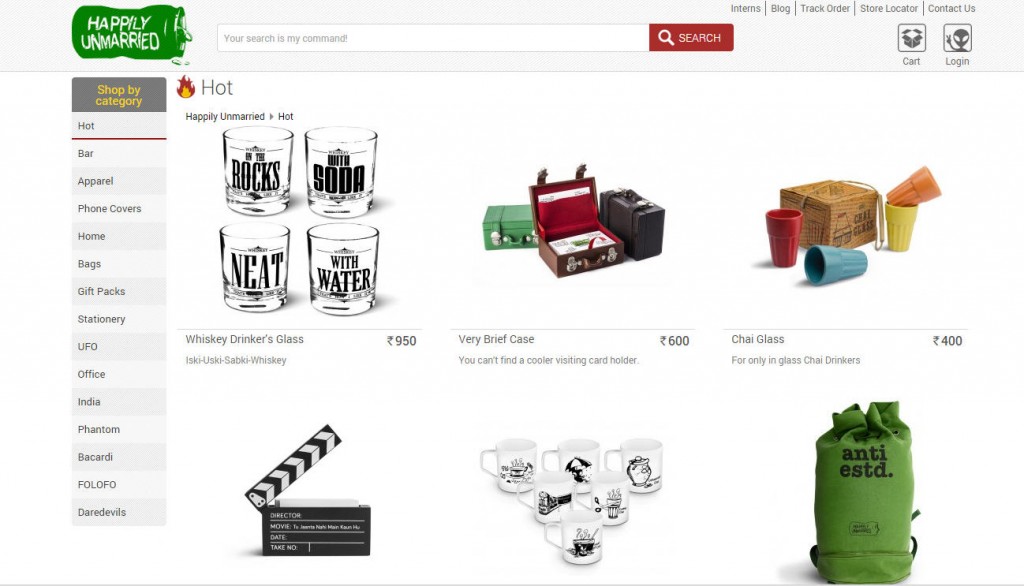Image resolution: width=1024 pixels, height=586 pixels.
Task: Click the ₹950 price
Action: pyautogui.click(x=401, y=341)
